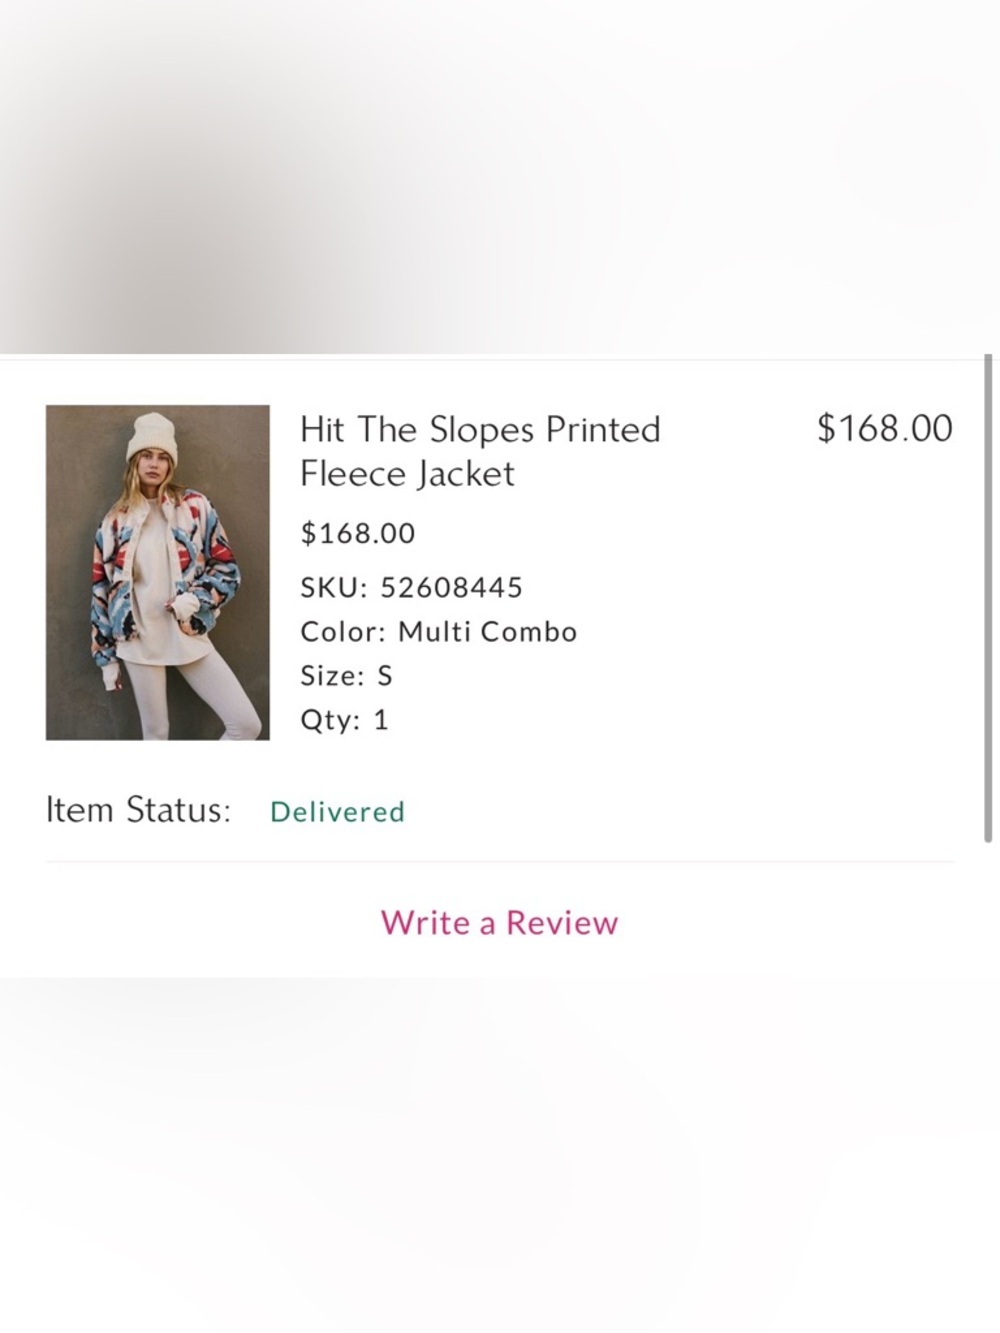Click the $168.00 price on the right
Screen dimensions: 1000x1333
point(884,427)
